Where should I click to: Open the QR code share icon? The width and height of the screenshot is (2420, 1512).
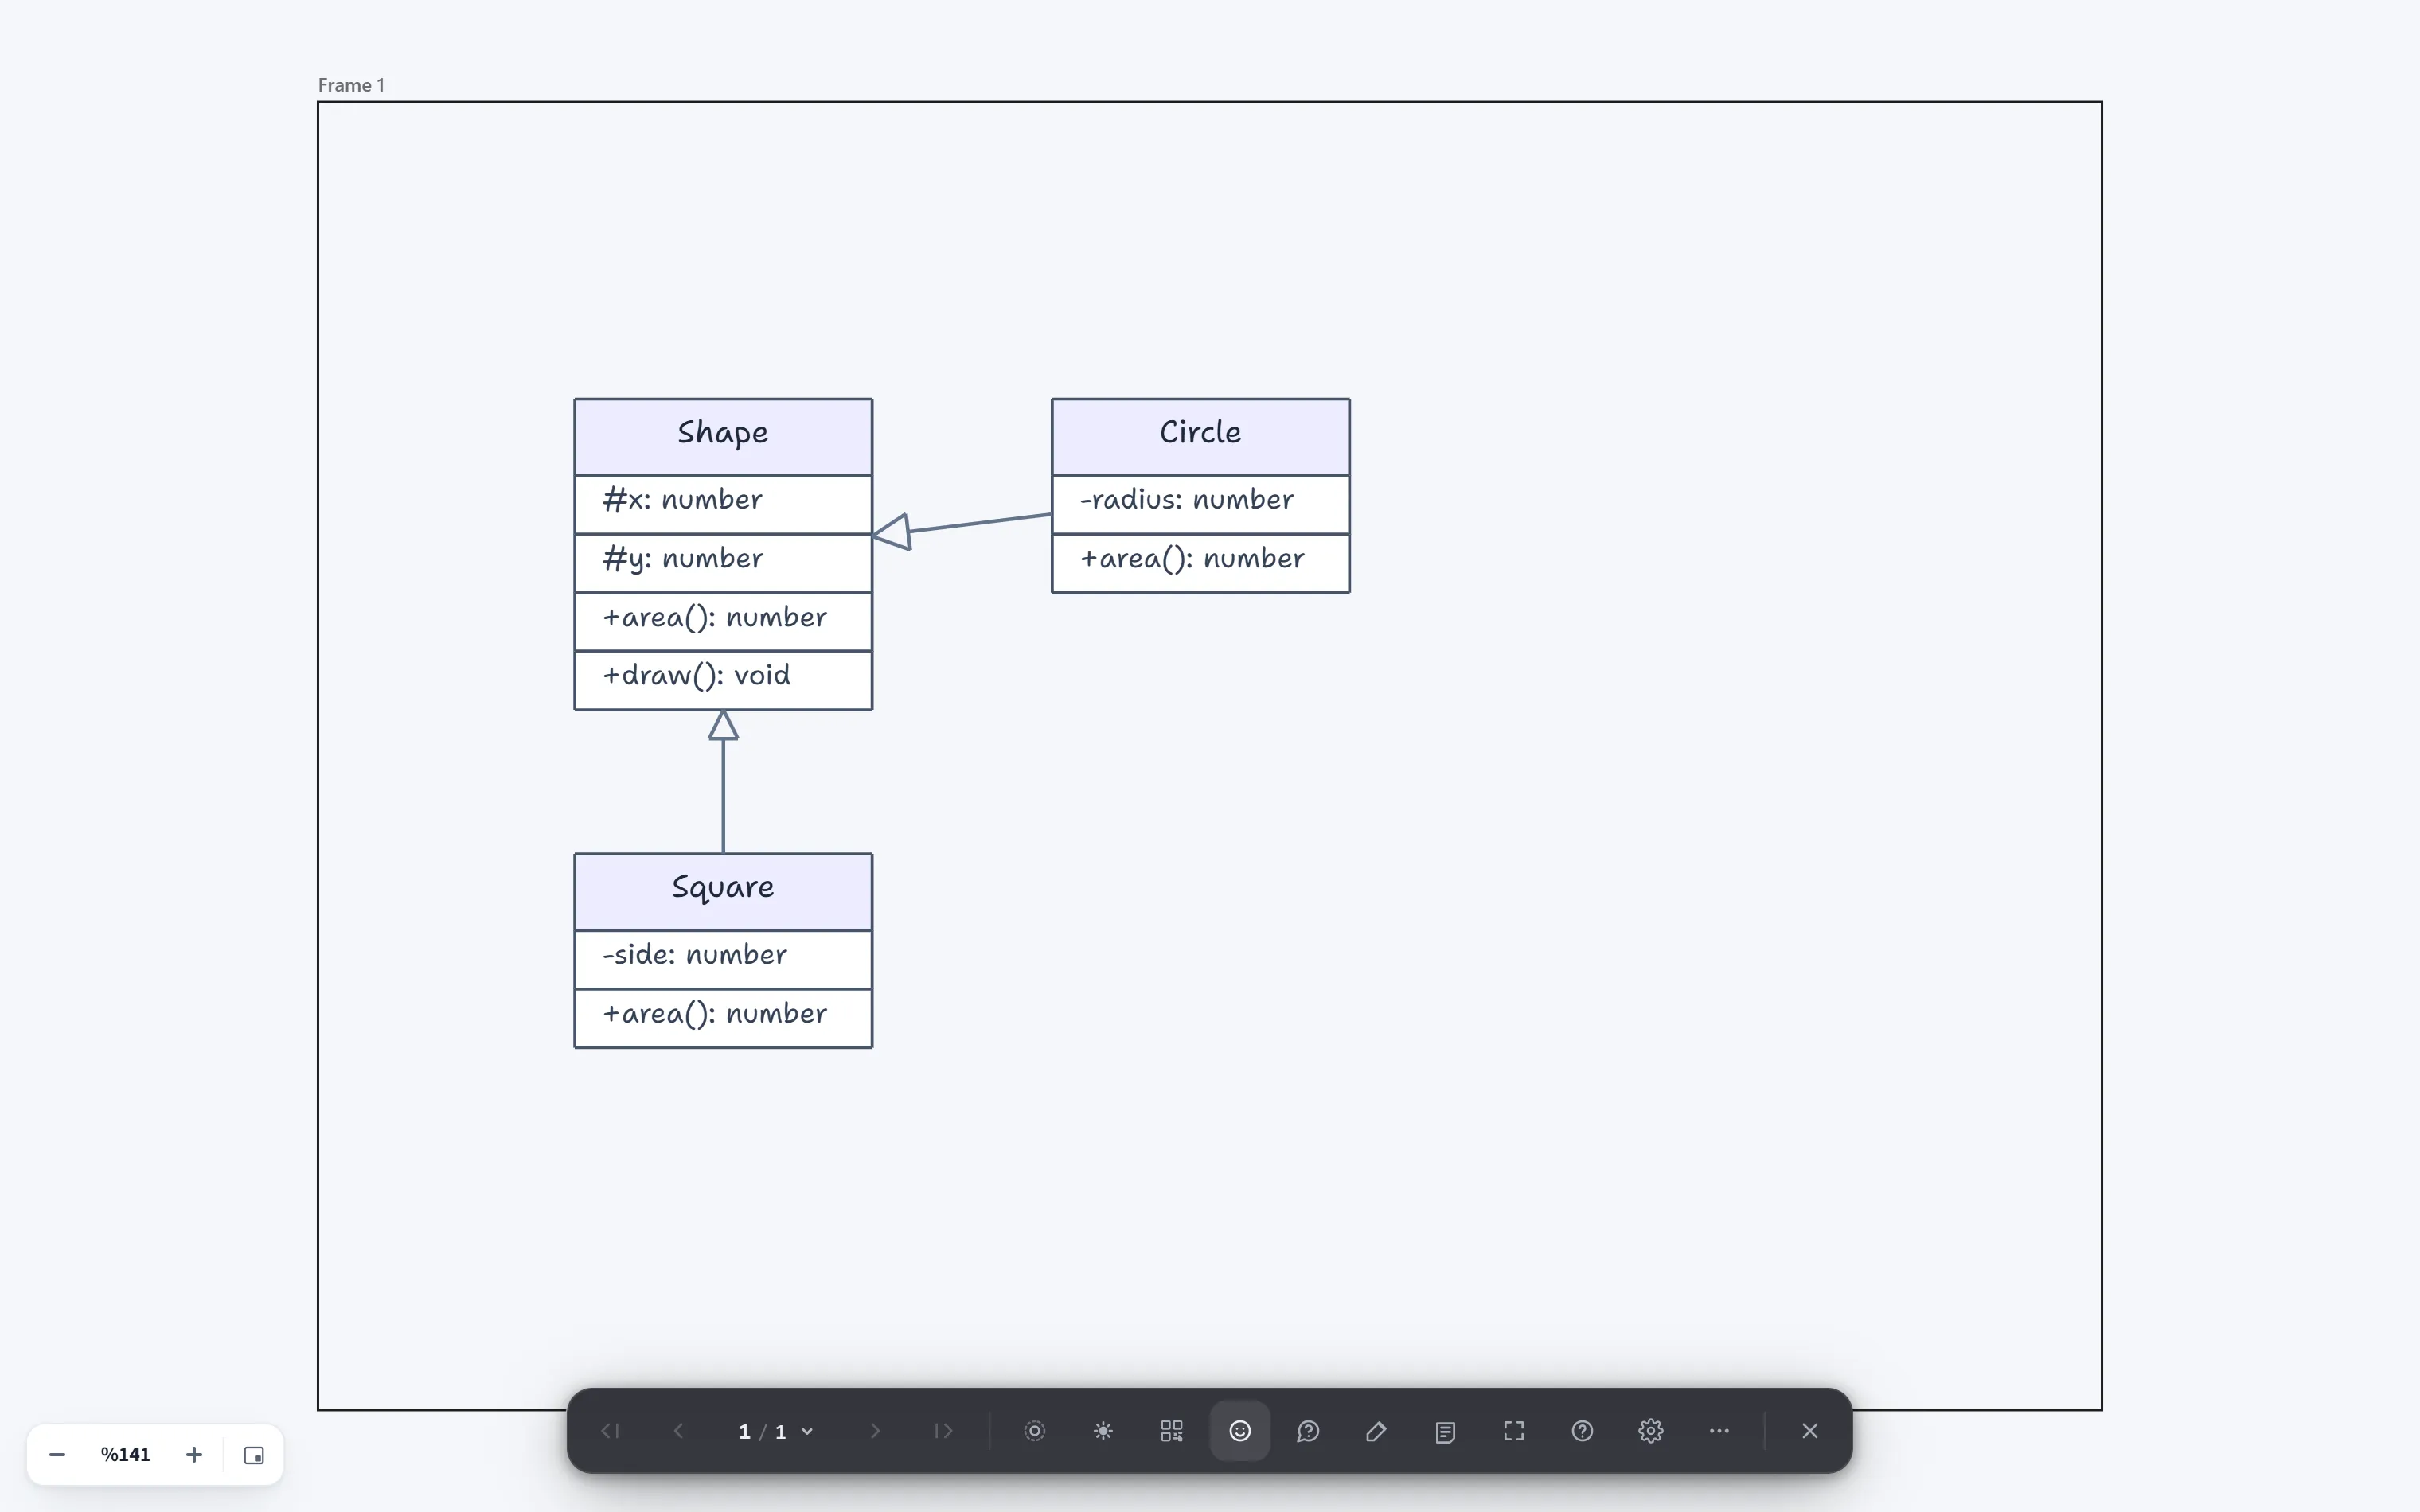click(1172, 1431)
